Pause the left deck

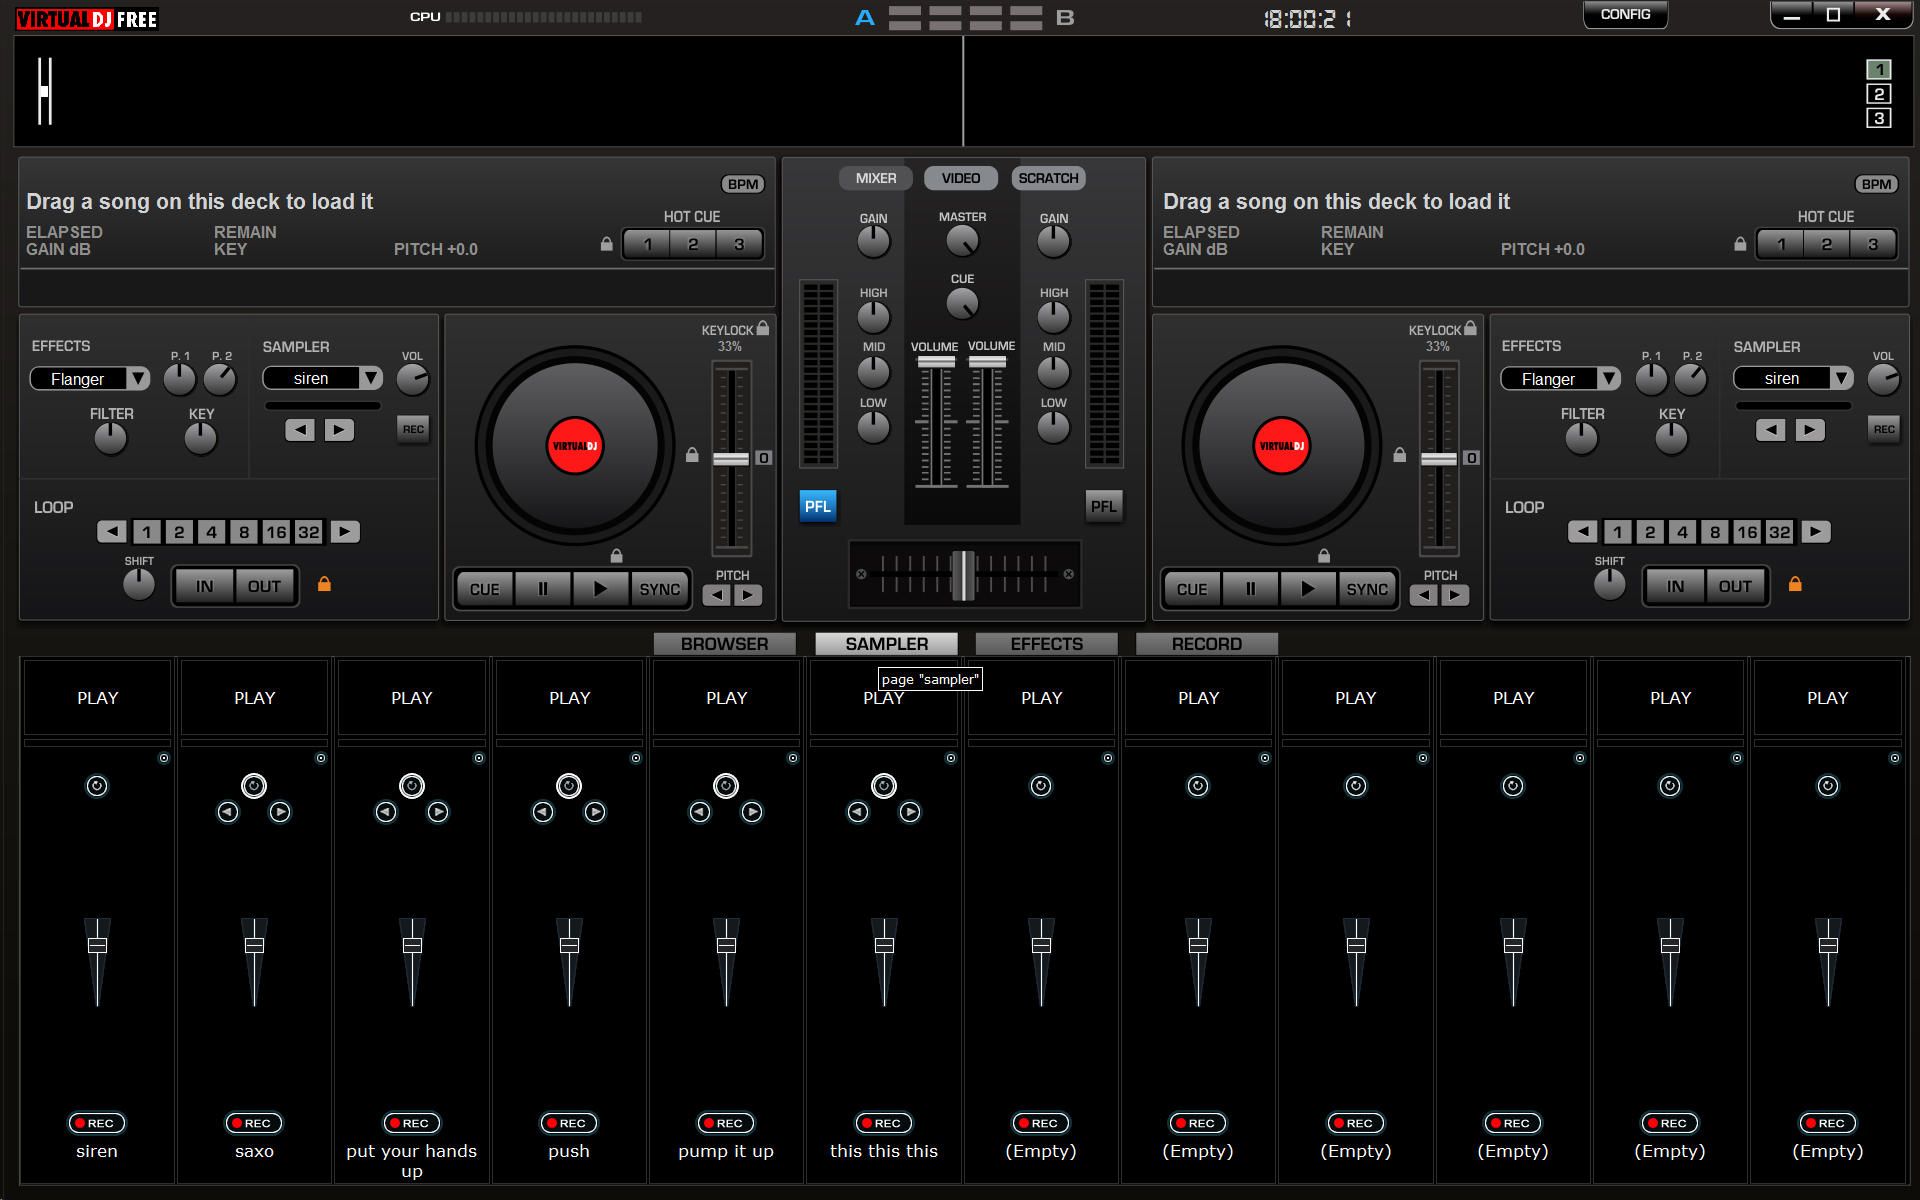pyautogui.click(x=543, y=589)
